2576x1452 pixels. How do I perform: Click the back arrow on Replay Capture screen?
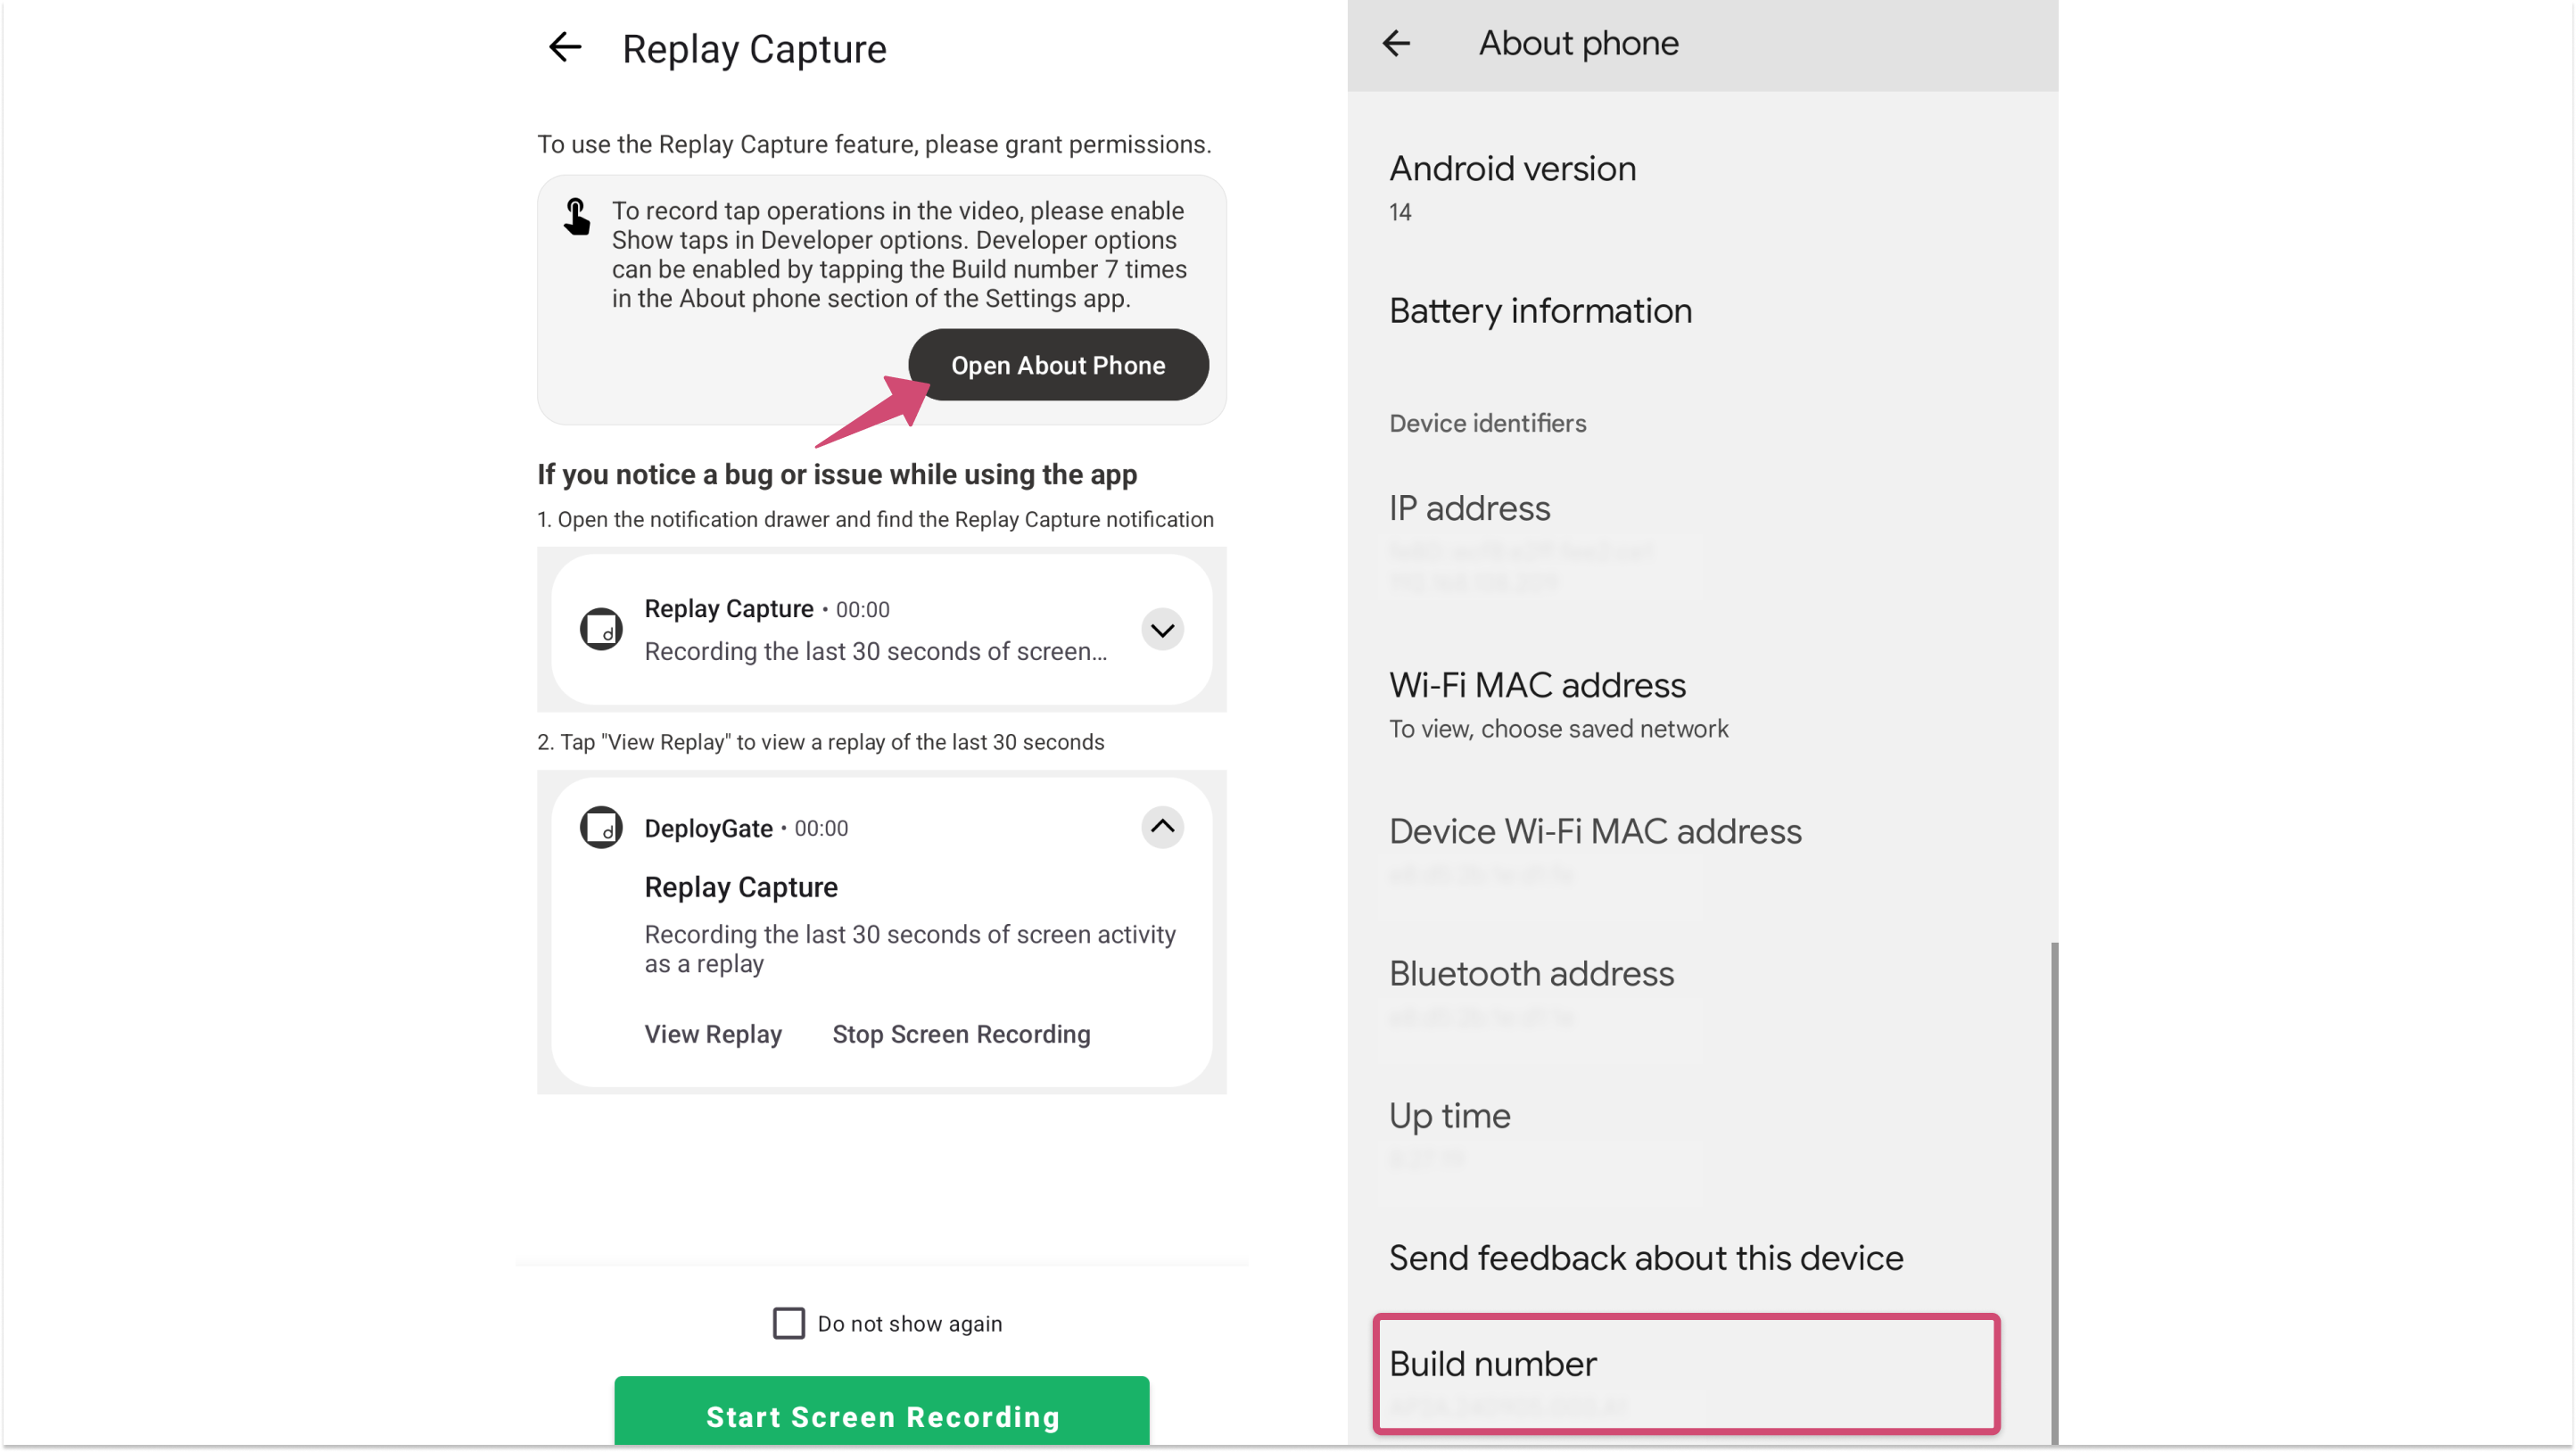click(x=565, y=47)
